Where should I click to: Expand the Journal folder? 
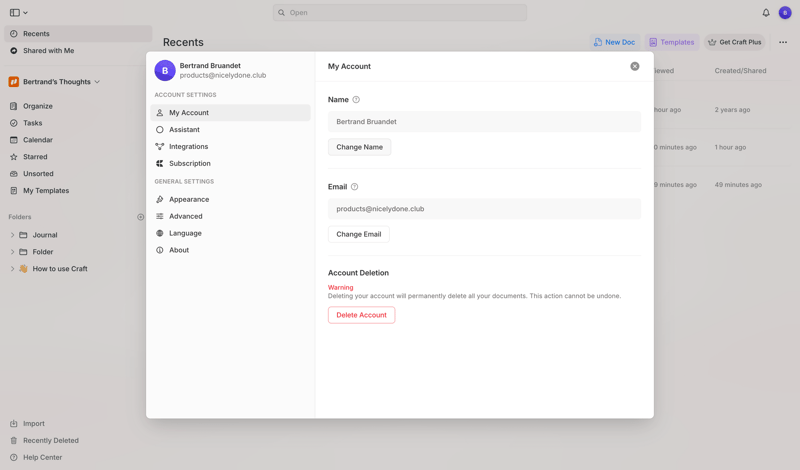(13, 235)
